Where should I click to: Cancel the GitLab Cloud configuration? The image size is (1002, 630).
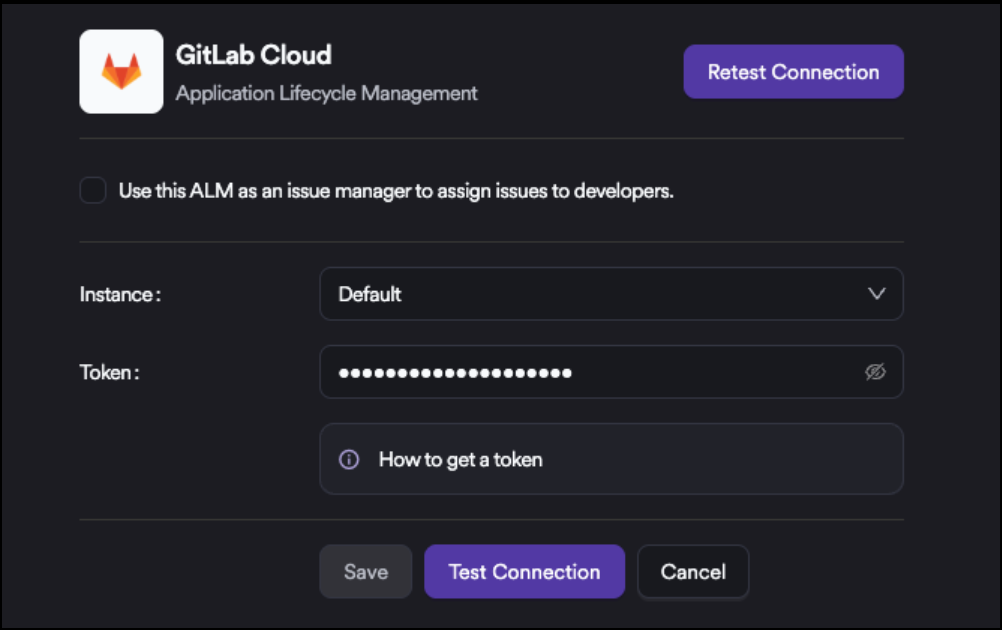692,572
